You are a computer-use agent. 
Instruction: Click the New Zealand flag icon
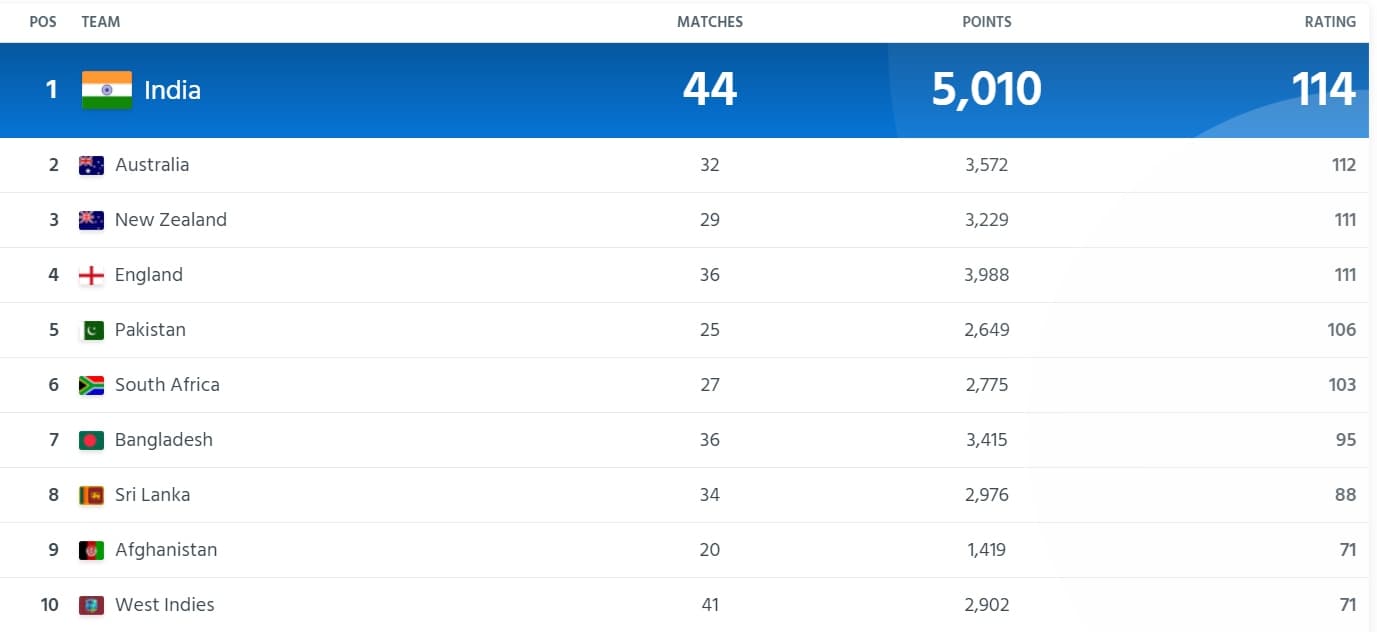91,221
